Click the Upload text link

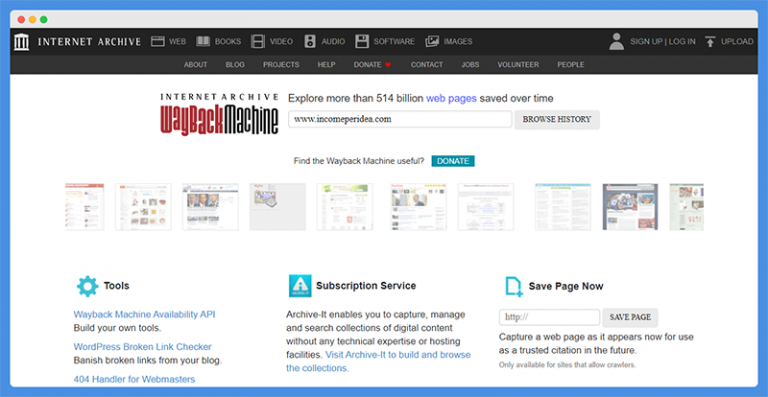tap(737, 42)
